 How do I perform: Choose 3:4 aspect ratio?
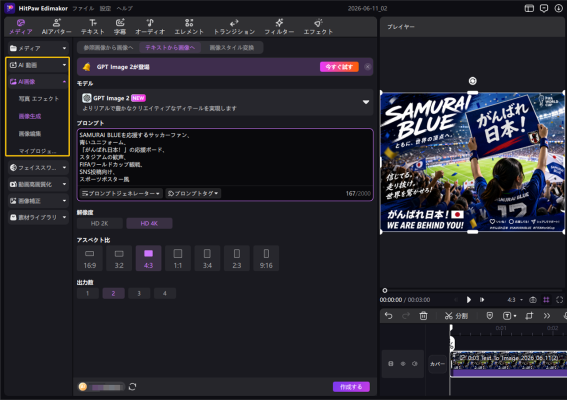pos(207,258)
